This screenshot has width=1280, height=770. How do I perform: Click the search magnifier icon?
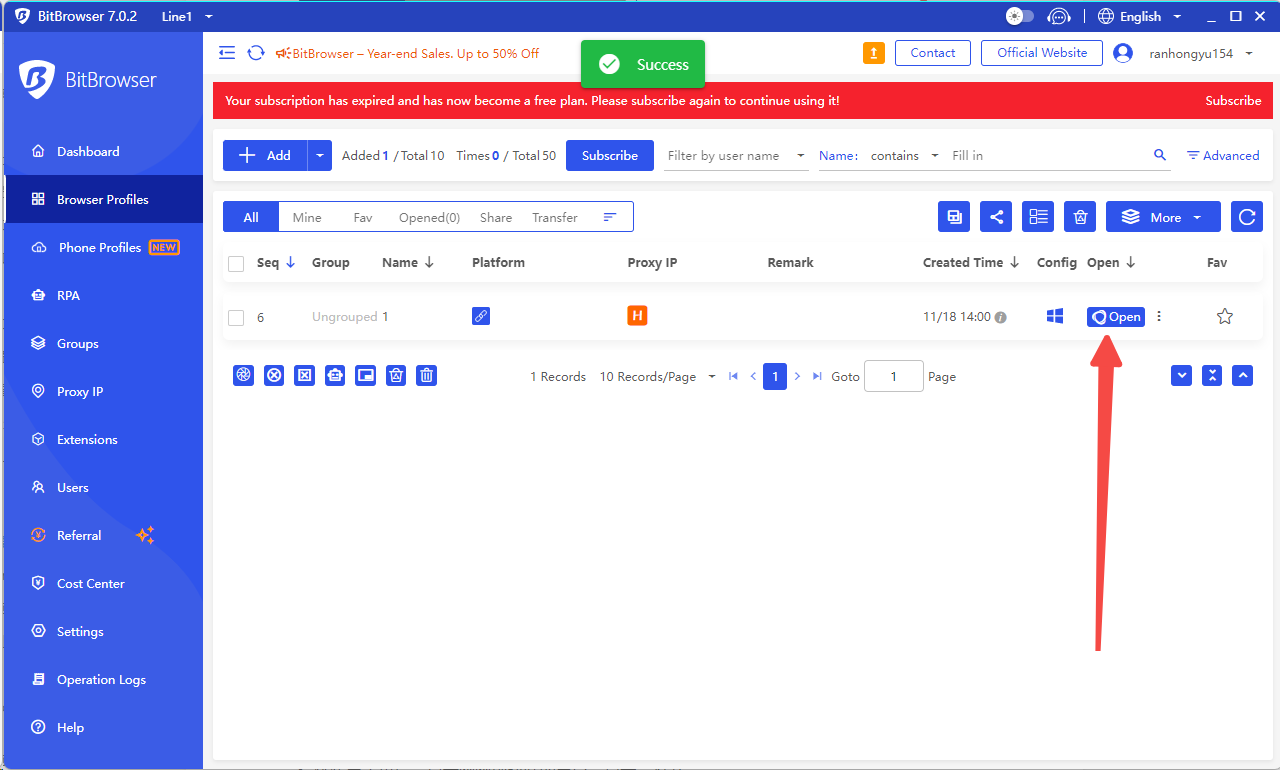(x=1160, y=155)
